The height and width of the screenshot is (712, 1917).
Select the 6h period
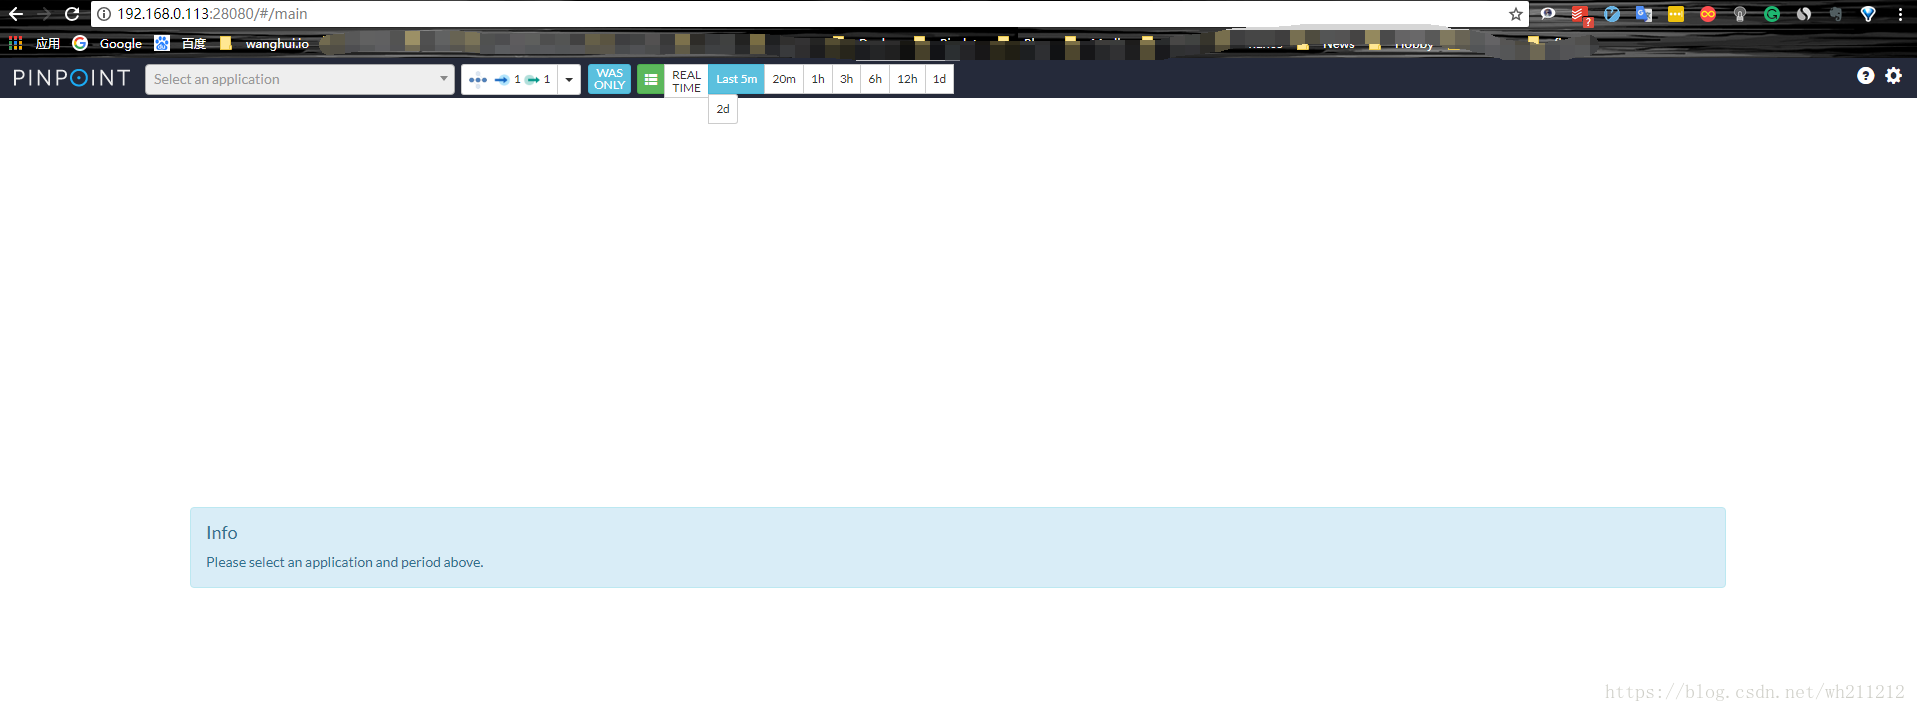tap(875, 79)
